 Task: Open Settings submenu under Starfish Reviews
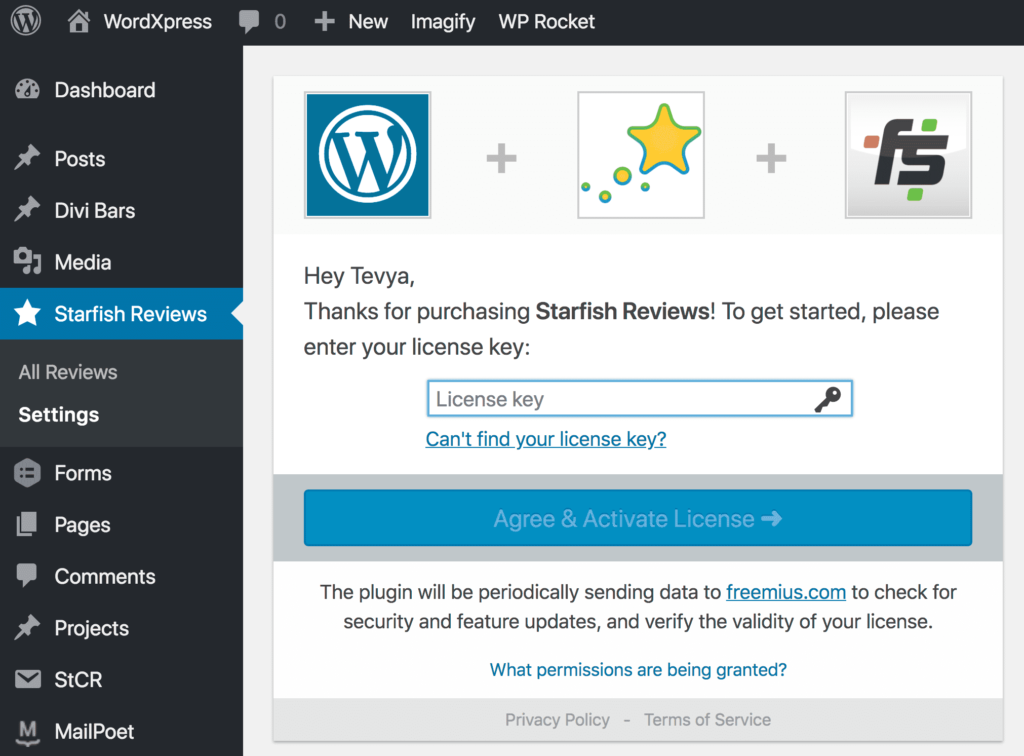(x=59, y=415)
